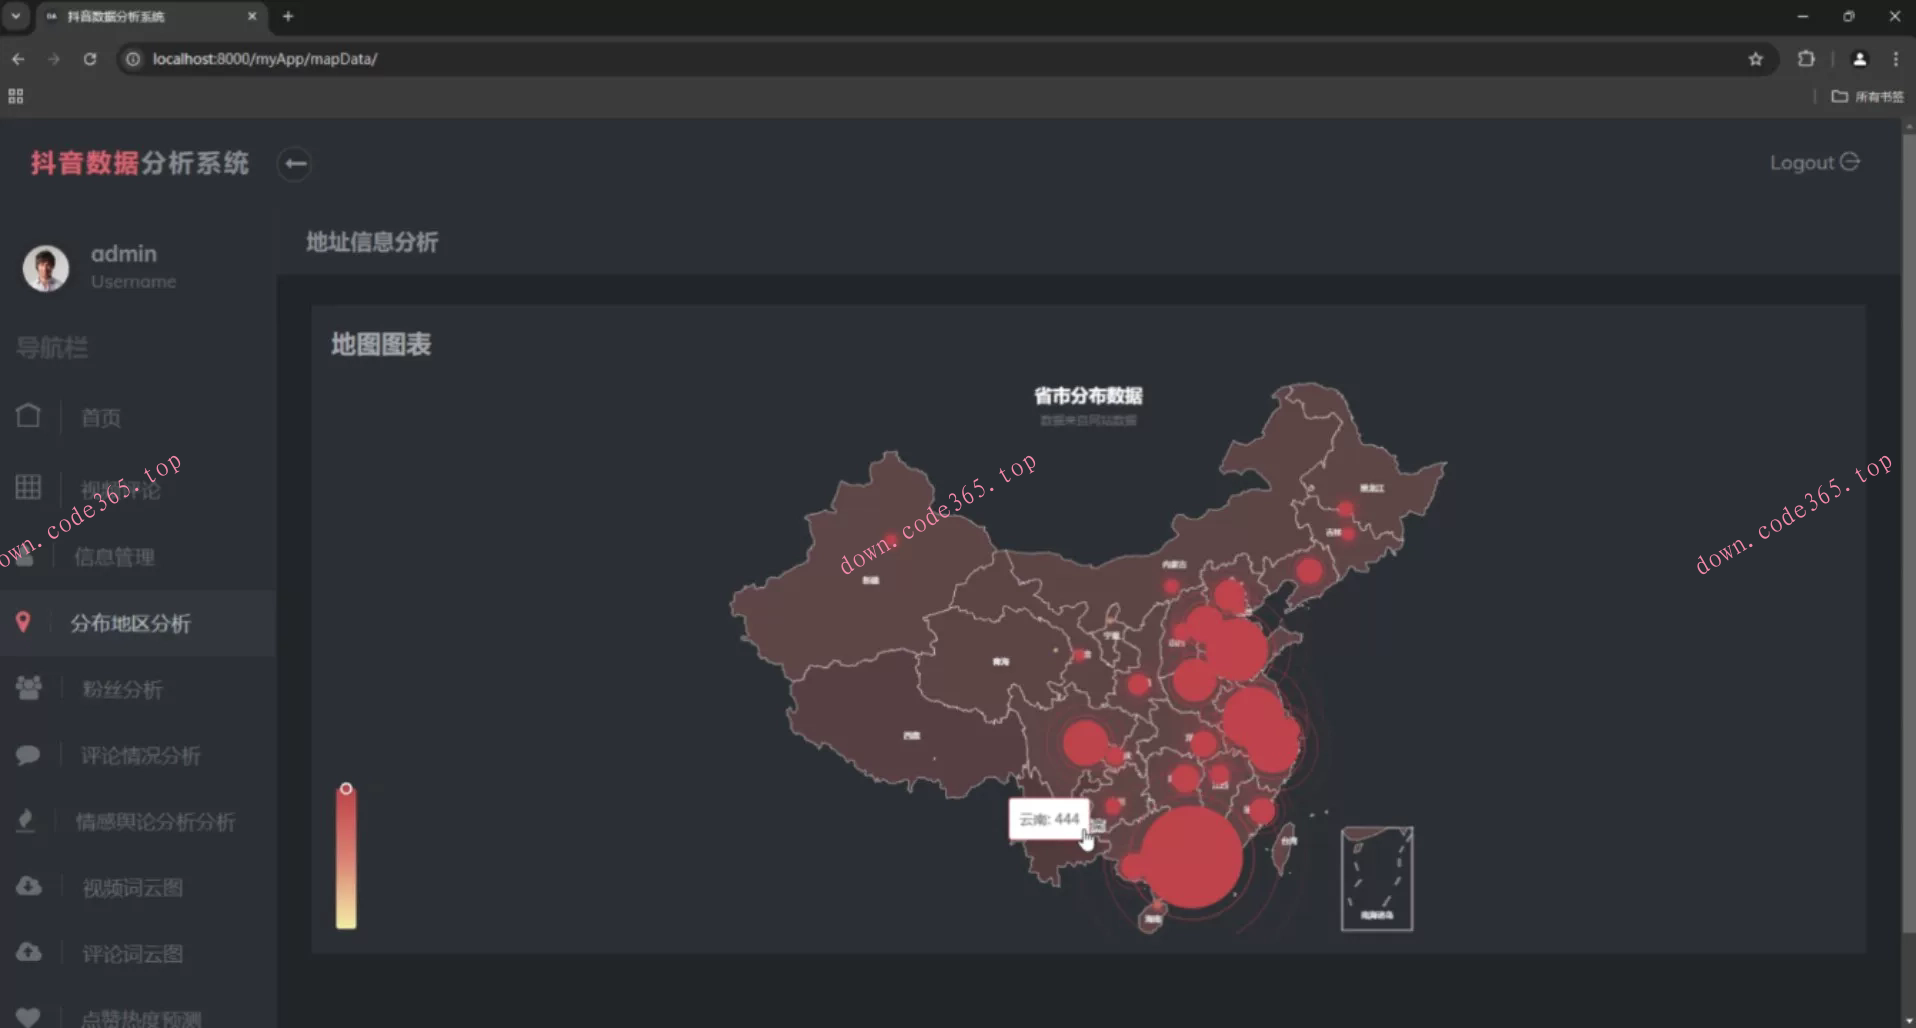Screen dimensions: 1916x1028
Task: Click the 评论情况分析 speech bubble icon
Action: [28, 754]
